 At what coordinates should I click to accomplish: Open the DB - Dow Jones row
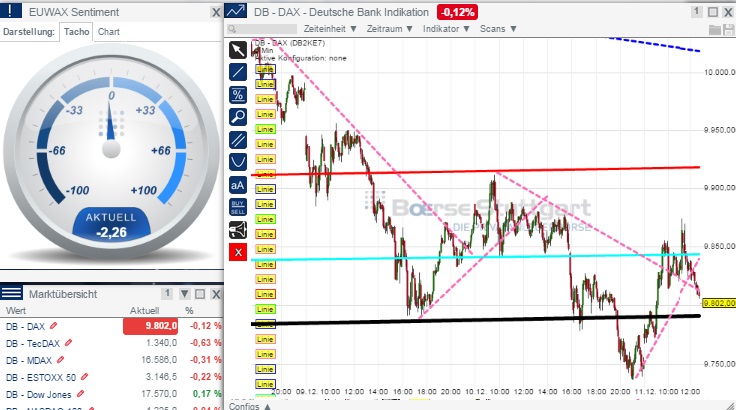pos(111,394)
